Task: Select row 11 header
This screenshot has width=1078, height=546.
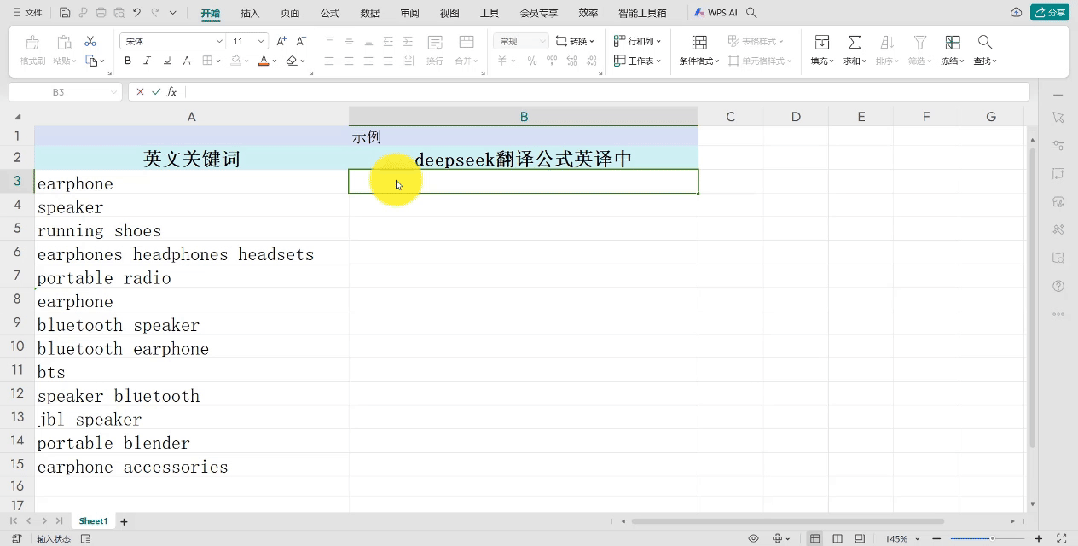Action: (17, 370)
